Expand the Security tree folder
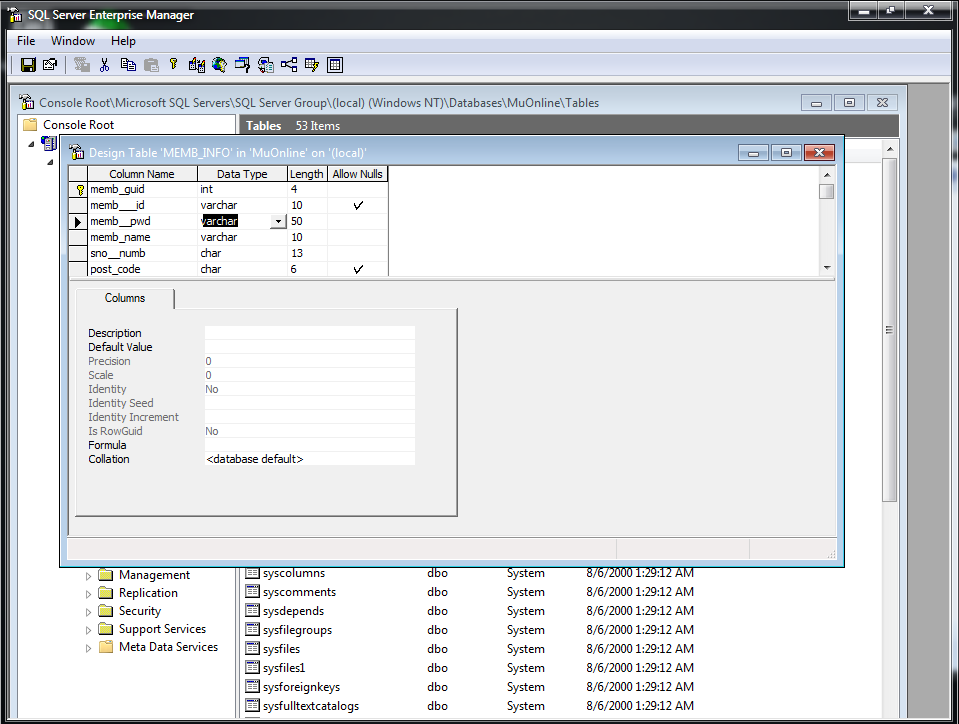This screenshot has width=959, height=724. (88, 612)
